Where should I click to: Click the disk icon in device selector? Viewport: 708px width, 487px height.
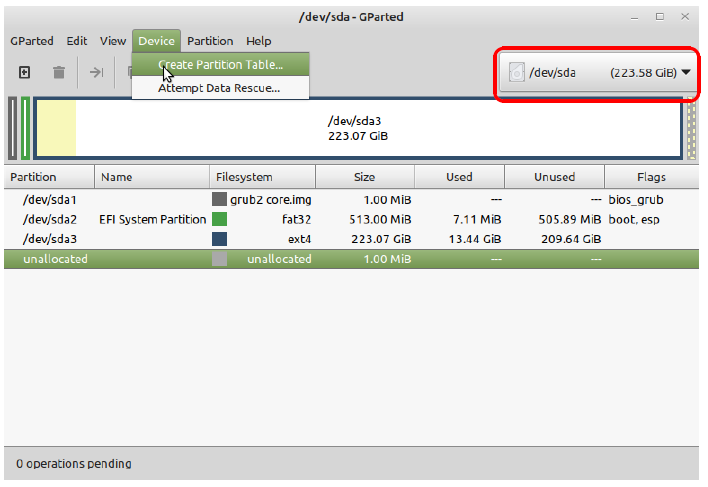click(516, 72)
